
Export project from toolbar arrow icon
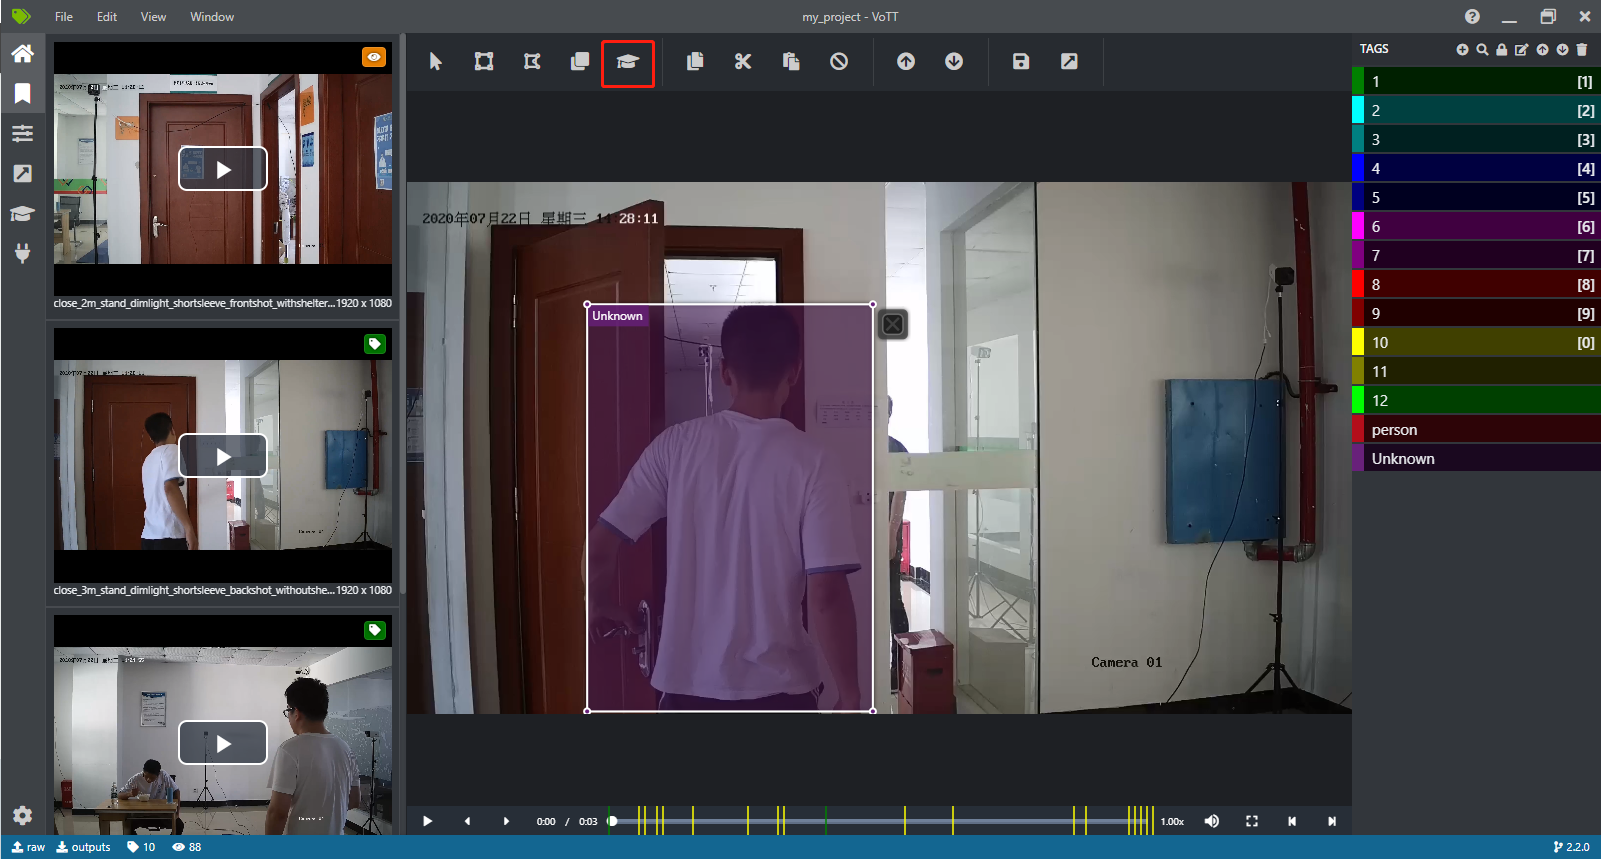pos(1069,62)
